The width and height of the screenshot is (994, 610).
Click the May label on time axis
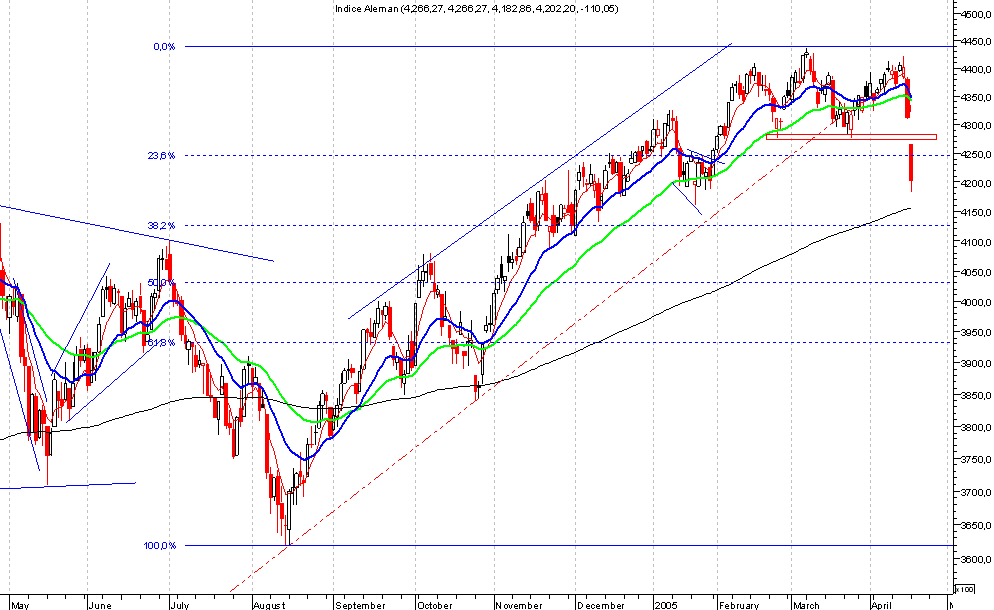point(20,605)
